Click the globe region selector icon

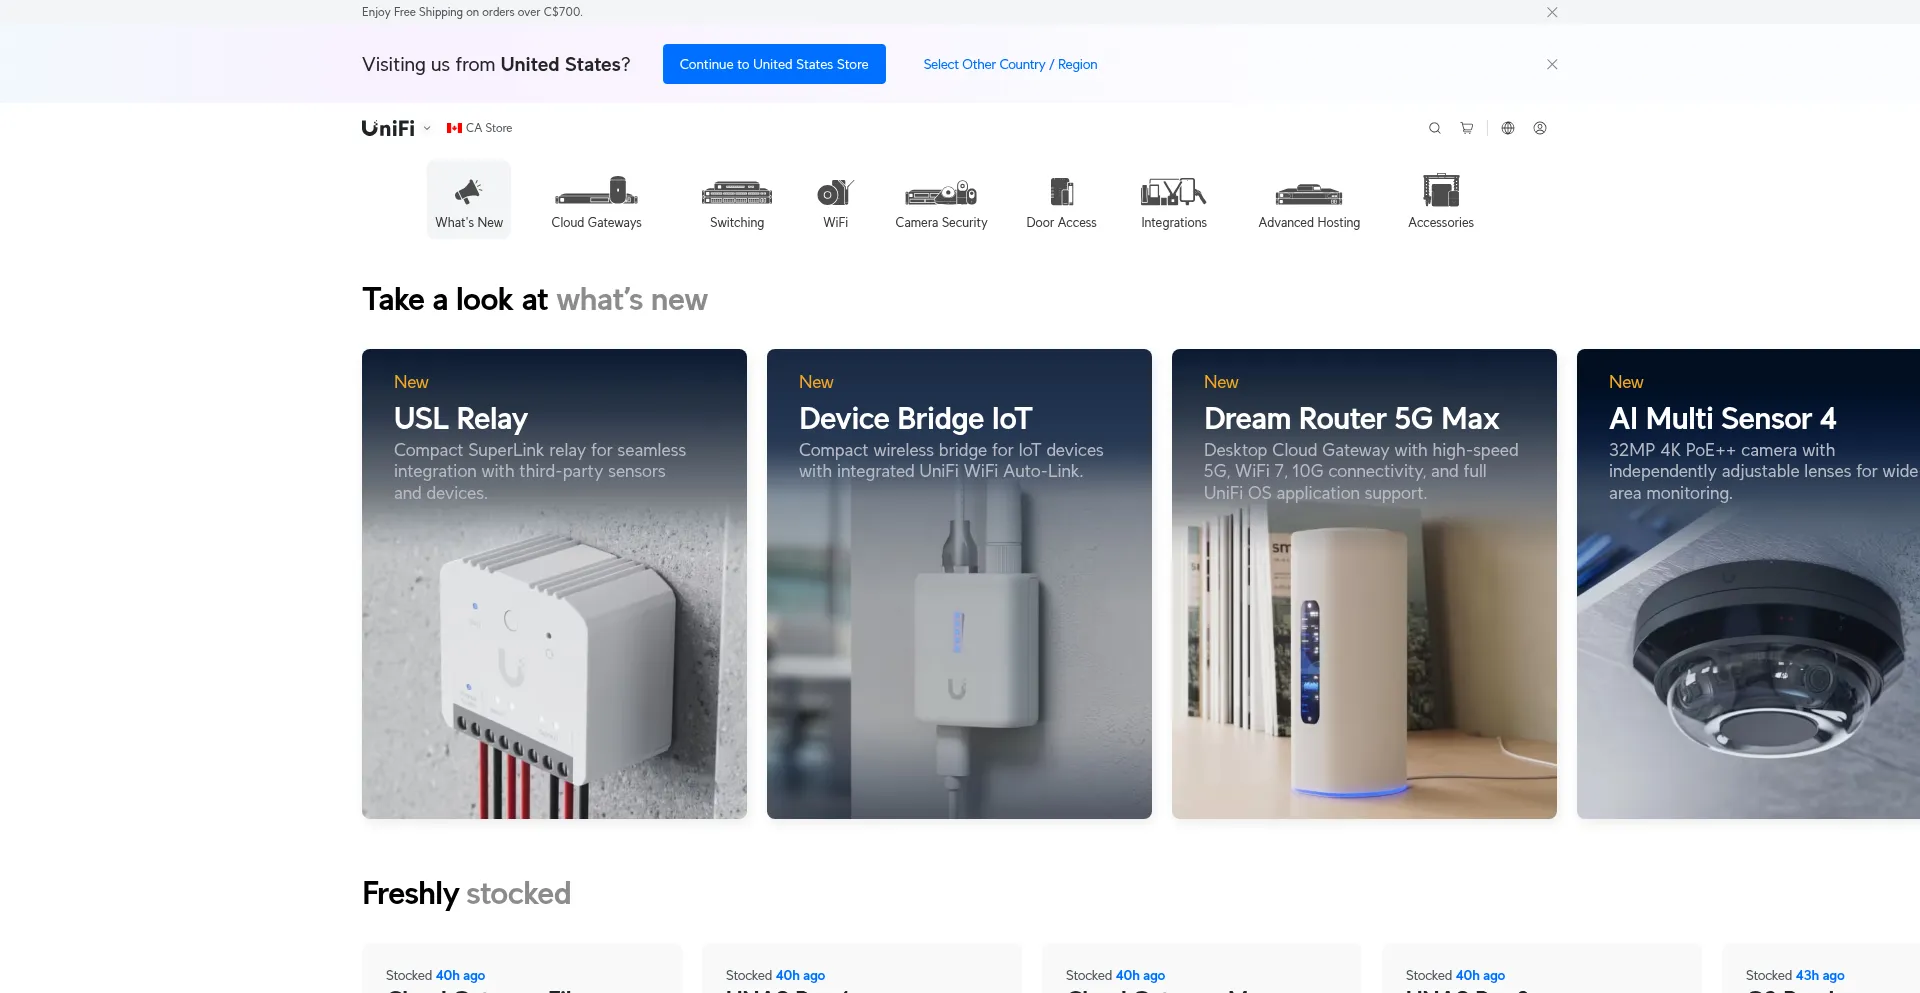1508,128
